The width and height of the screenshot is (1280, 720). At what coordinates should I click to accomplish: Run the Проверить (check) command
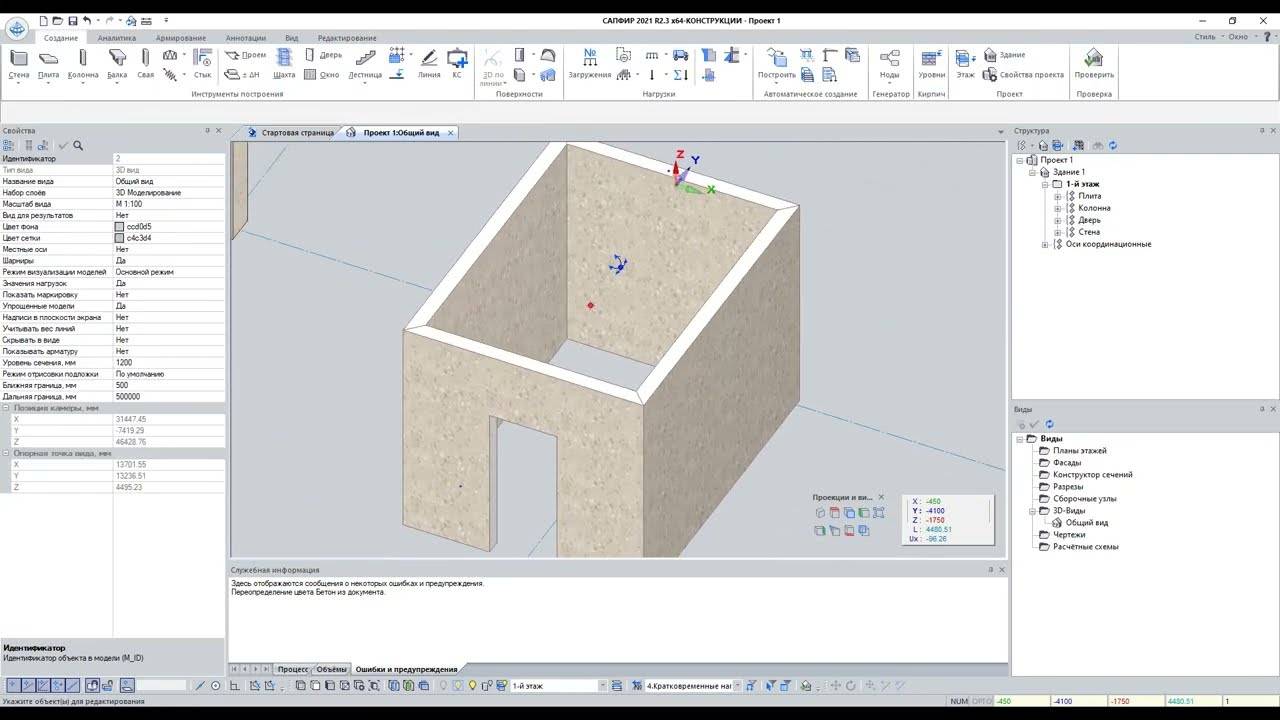(1094, 64)
